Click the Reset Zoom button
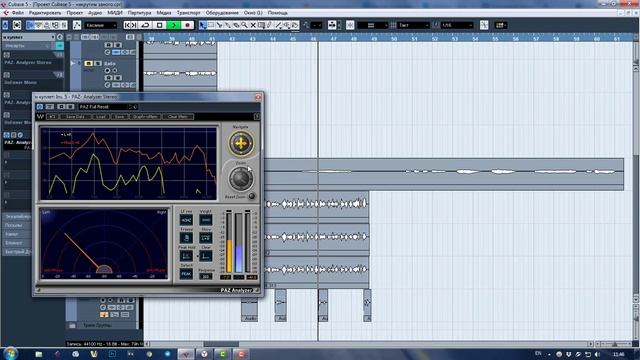 tap(252, 196)
